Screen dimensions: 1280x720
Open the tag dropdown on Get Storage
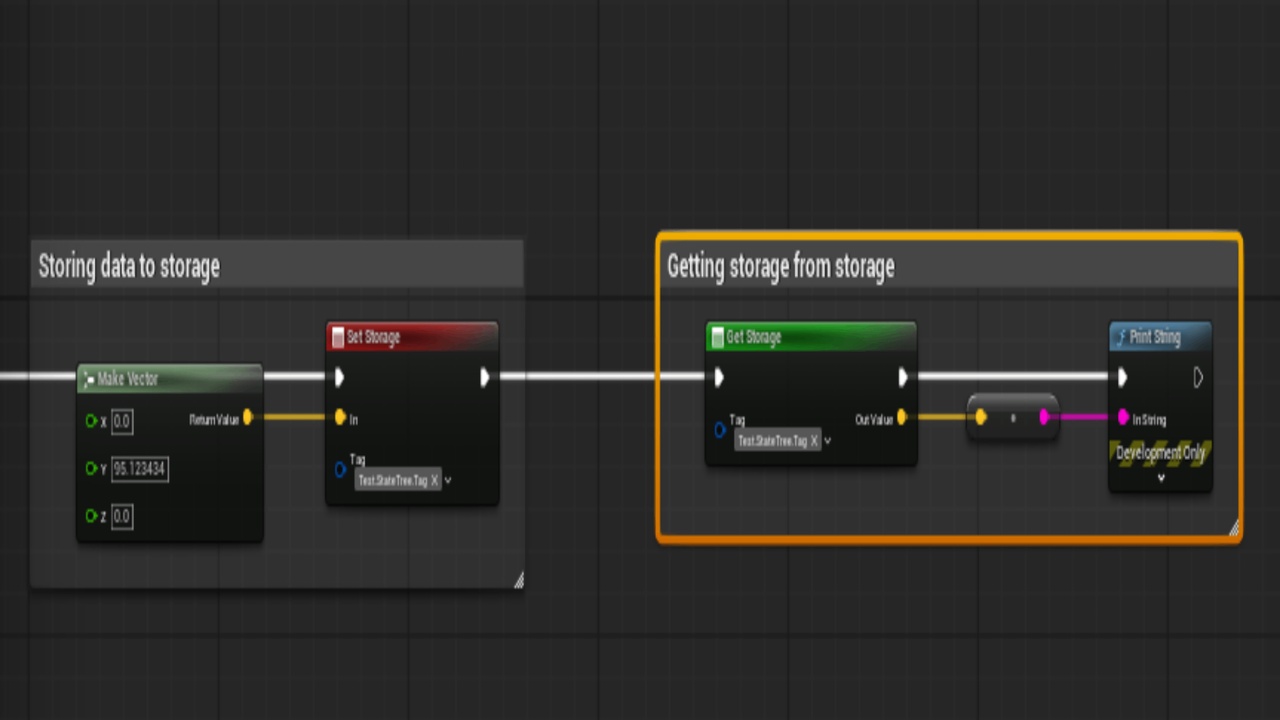(827, 441)
